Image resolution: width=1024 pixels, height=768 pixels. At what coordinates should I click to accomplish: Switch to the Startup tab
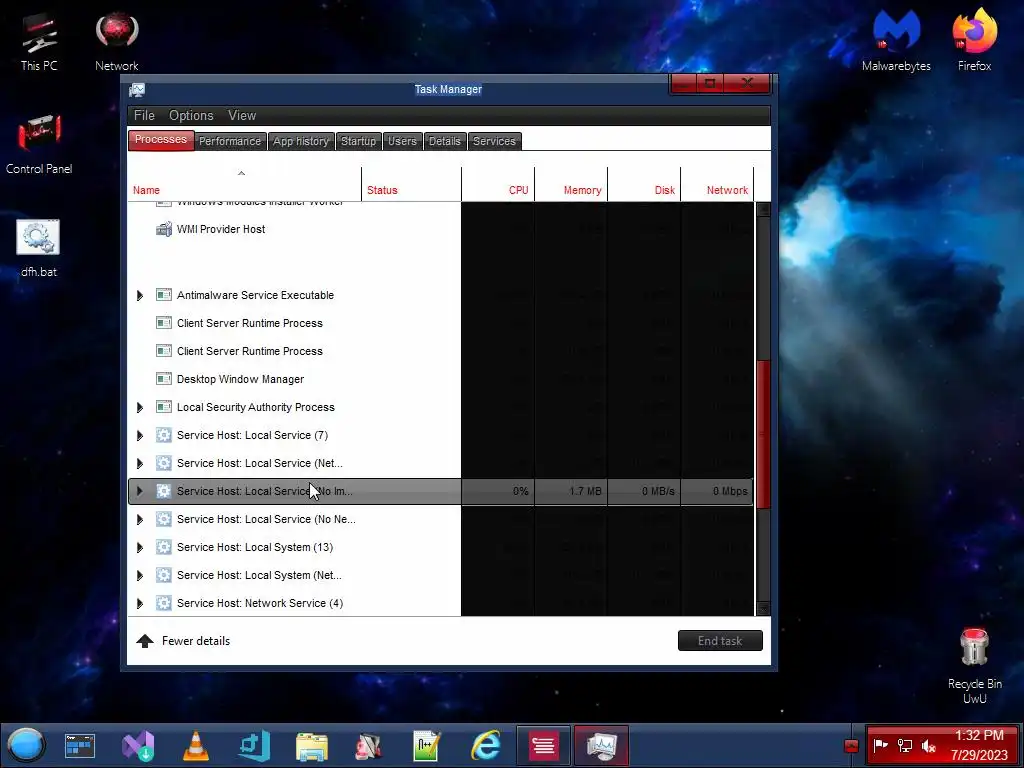(x=359, y=141)
